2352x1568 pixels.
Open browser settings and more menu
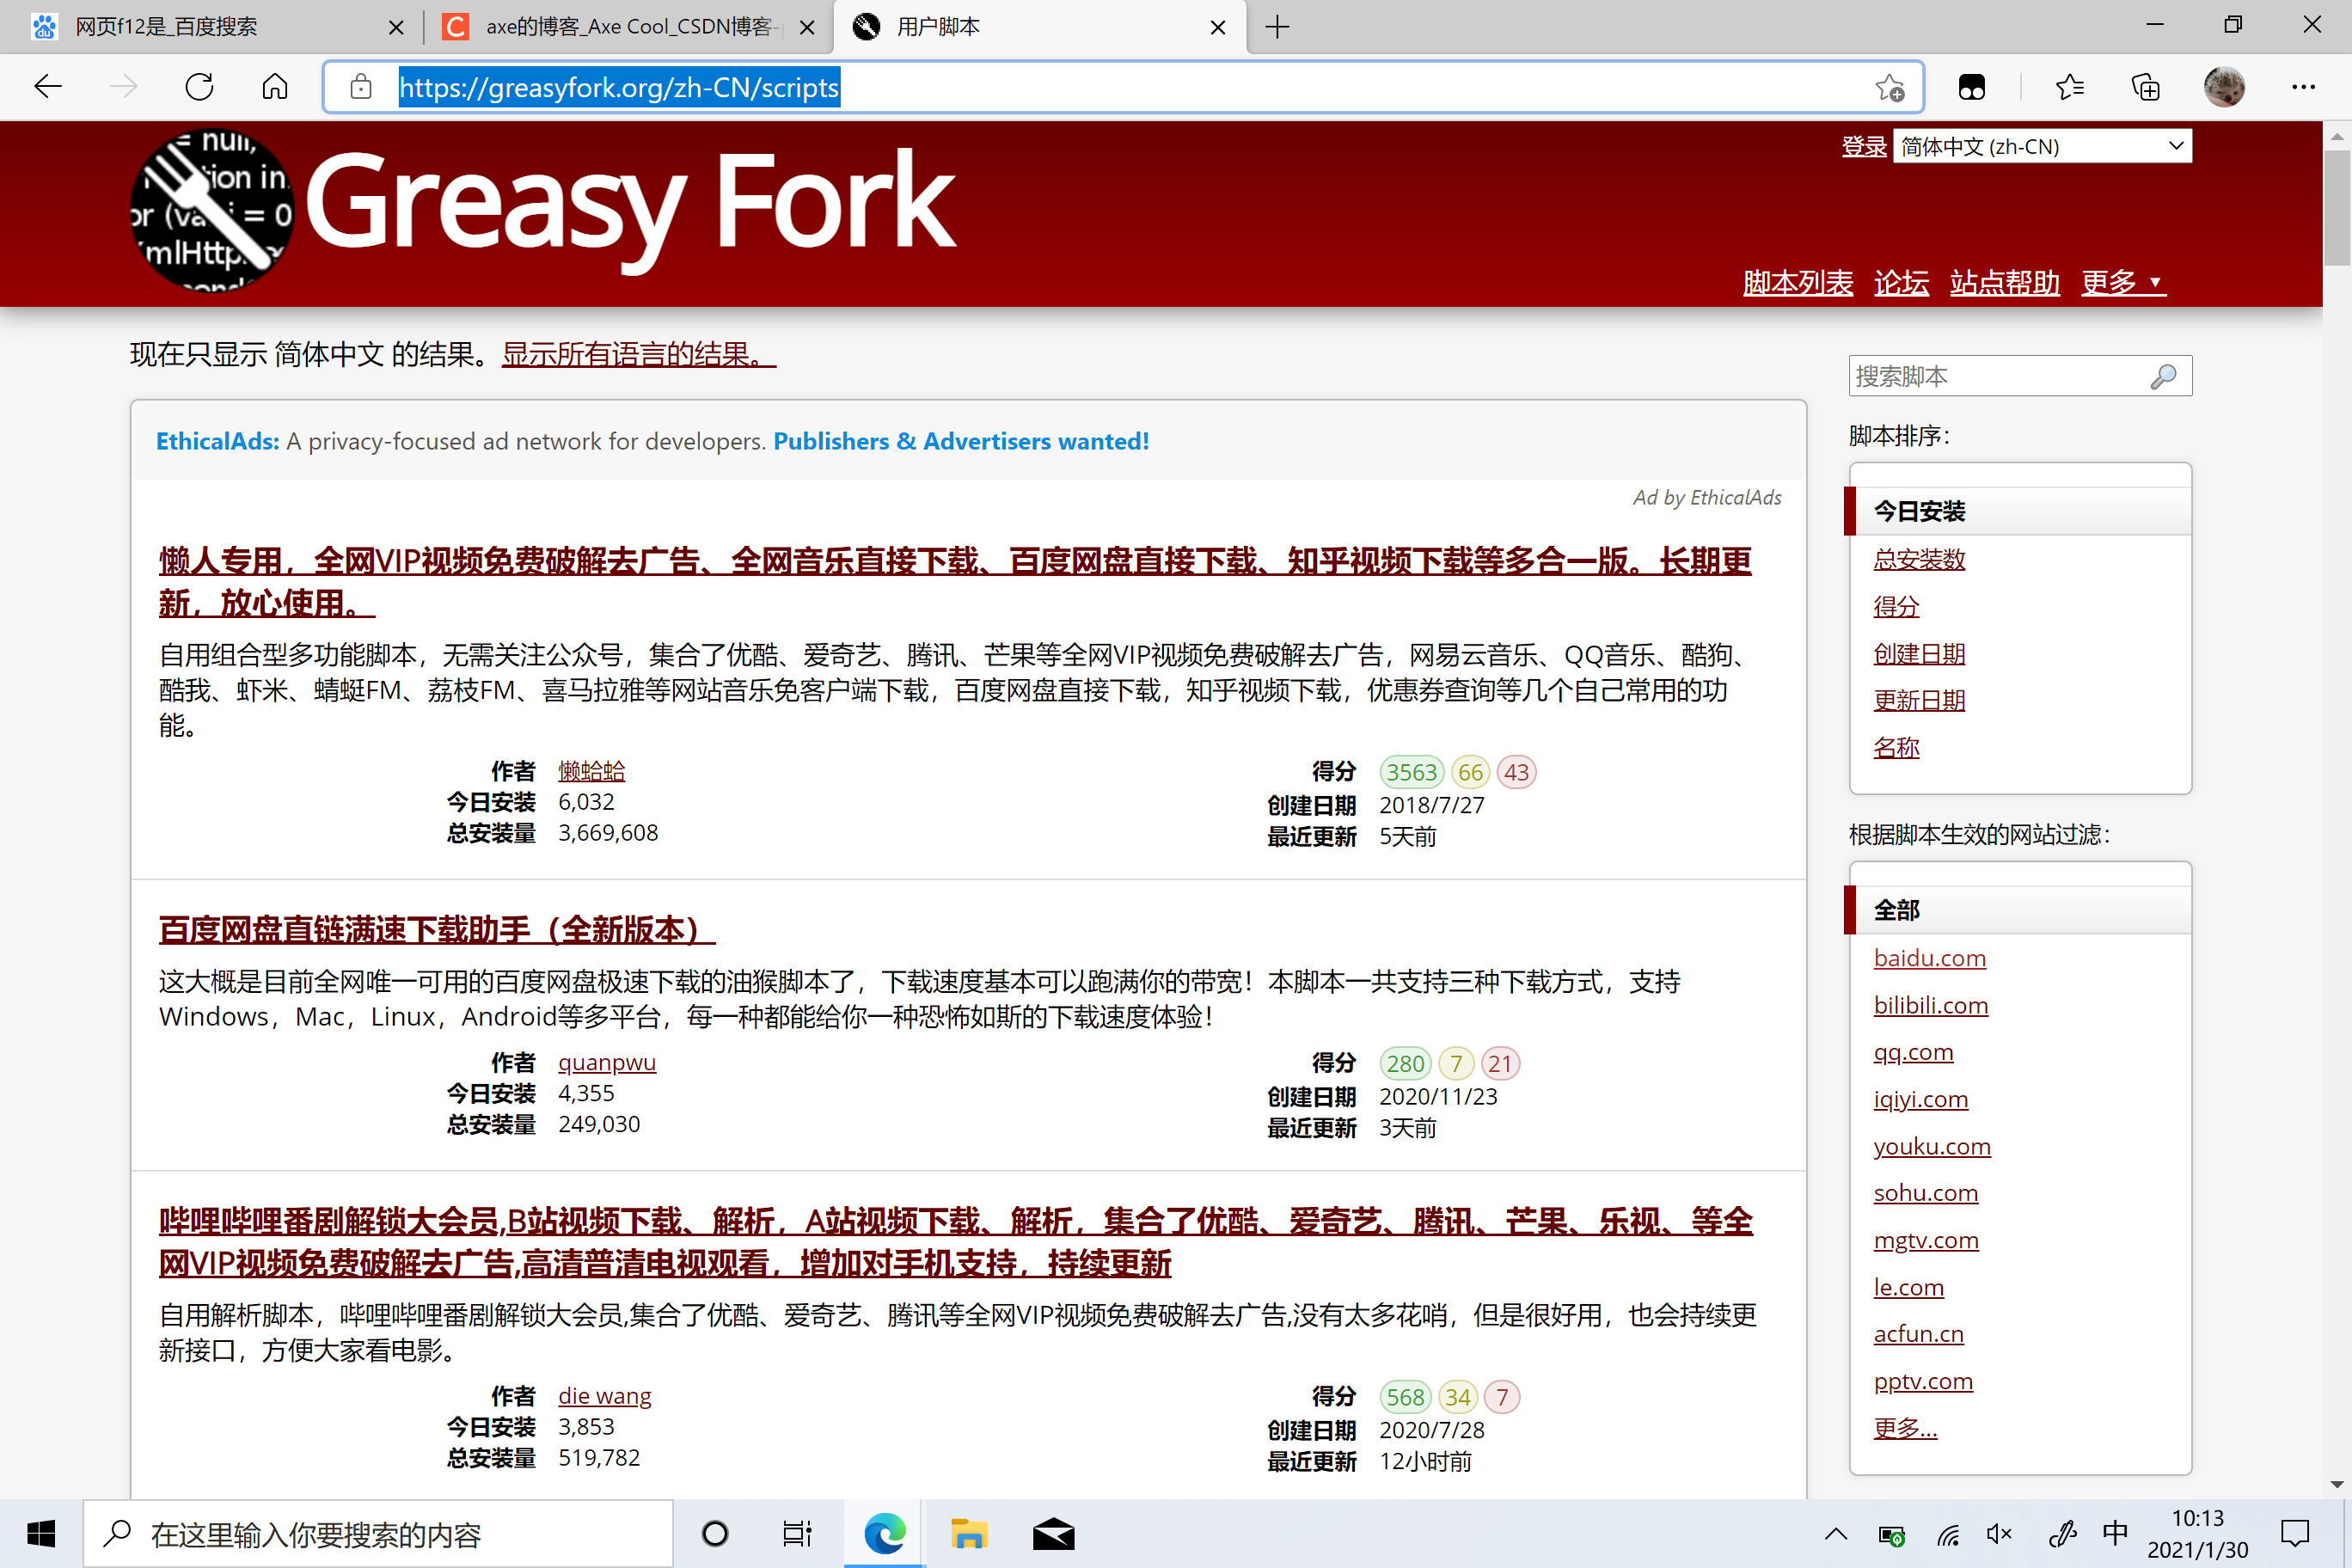pyautogui.click(x=2303, y=88)
